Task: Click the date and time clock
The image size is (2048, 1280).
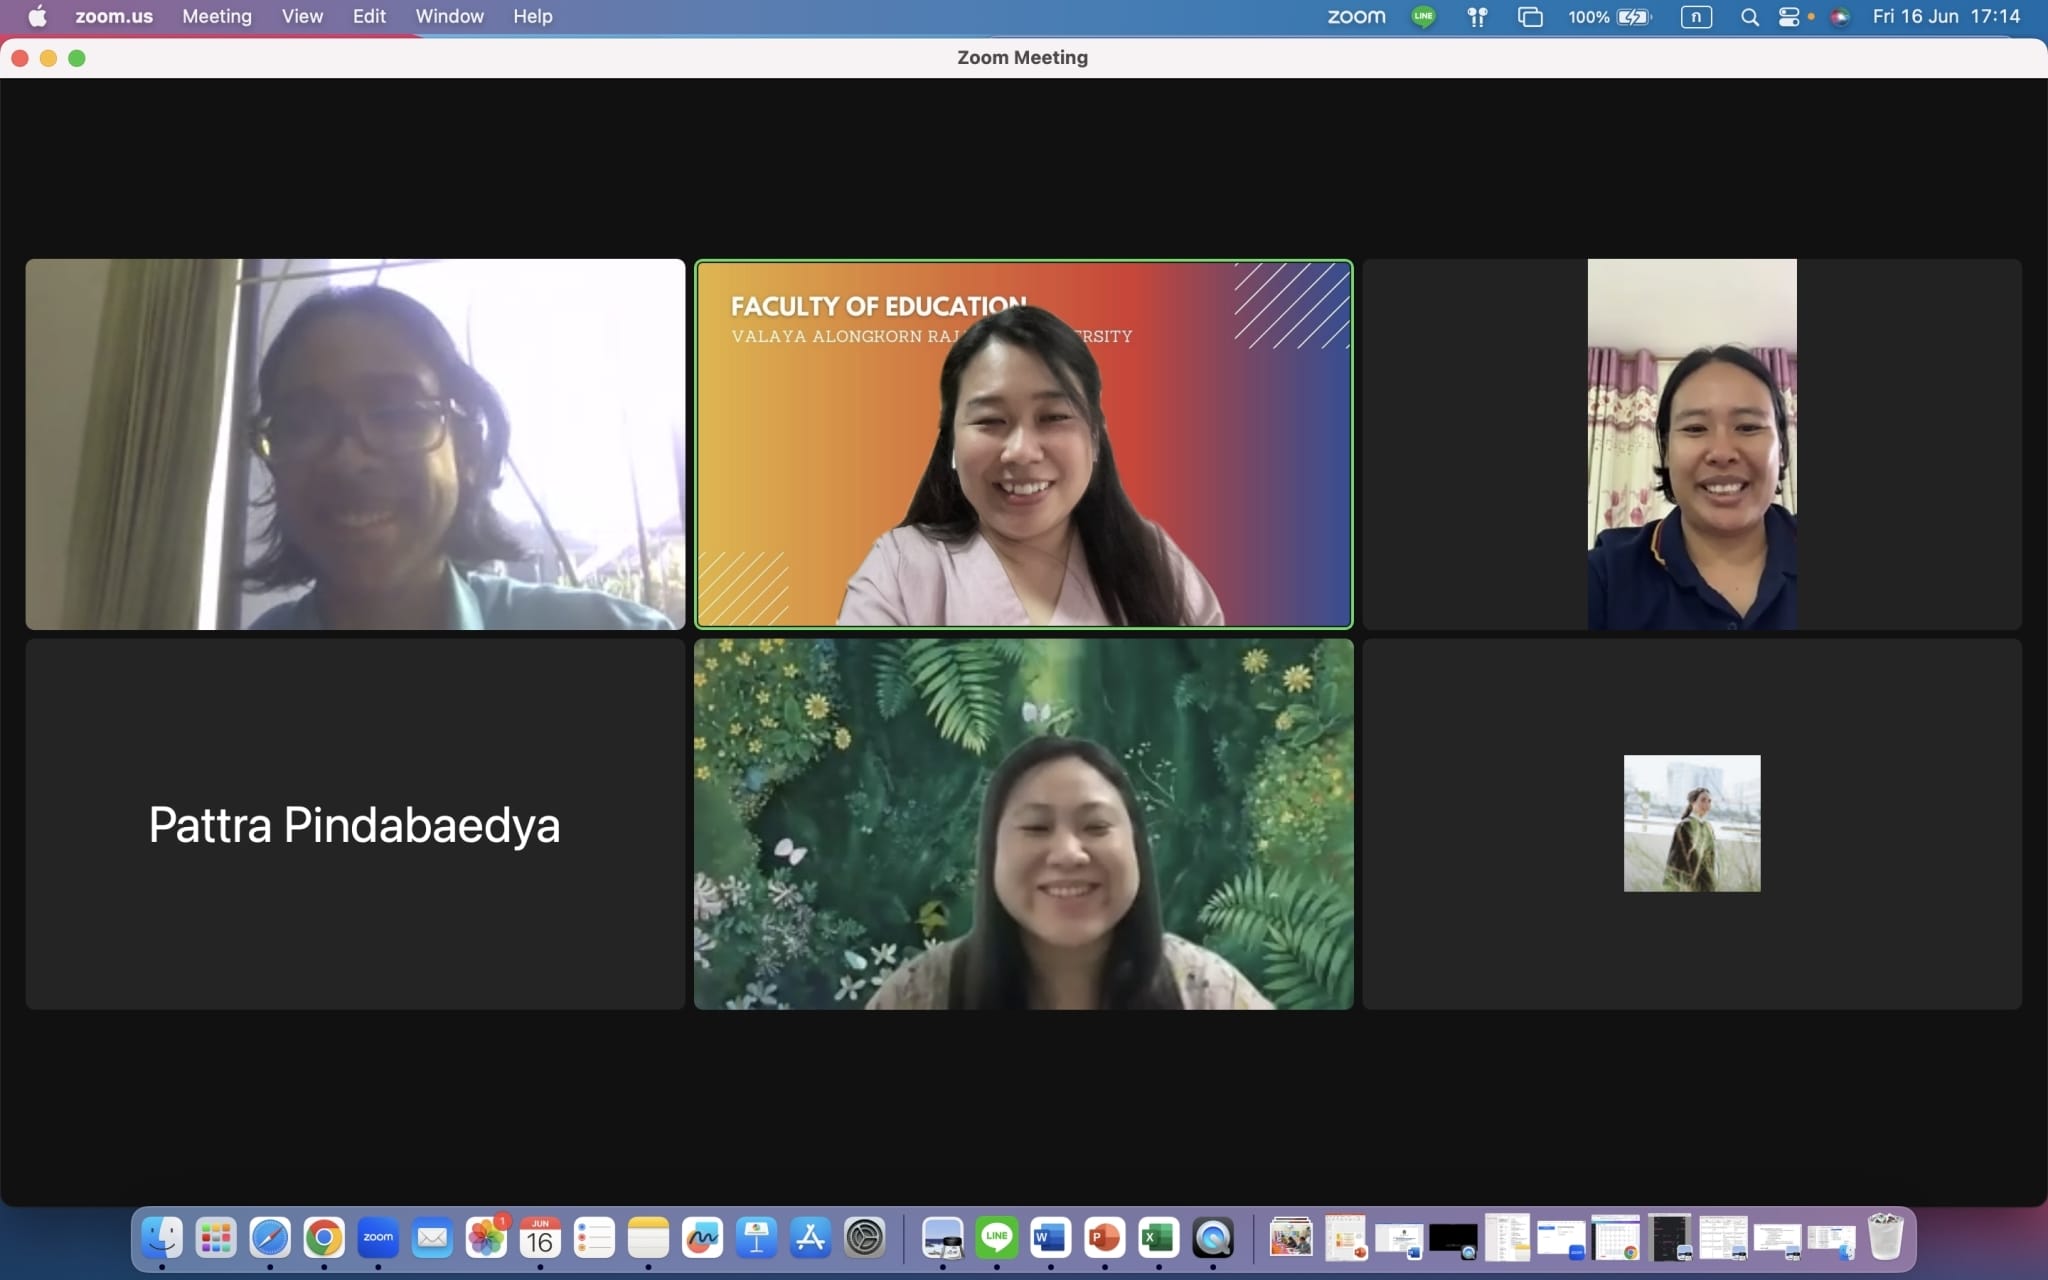Action: coord(1945,16)
